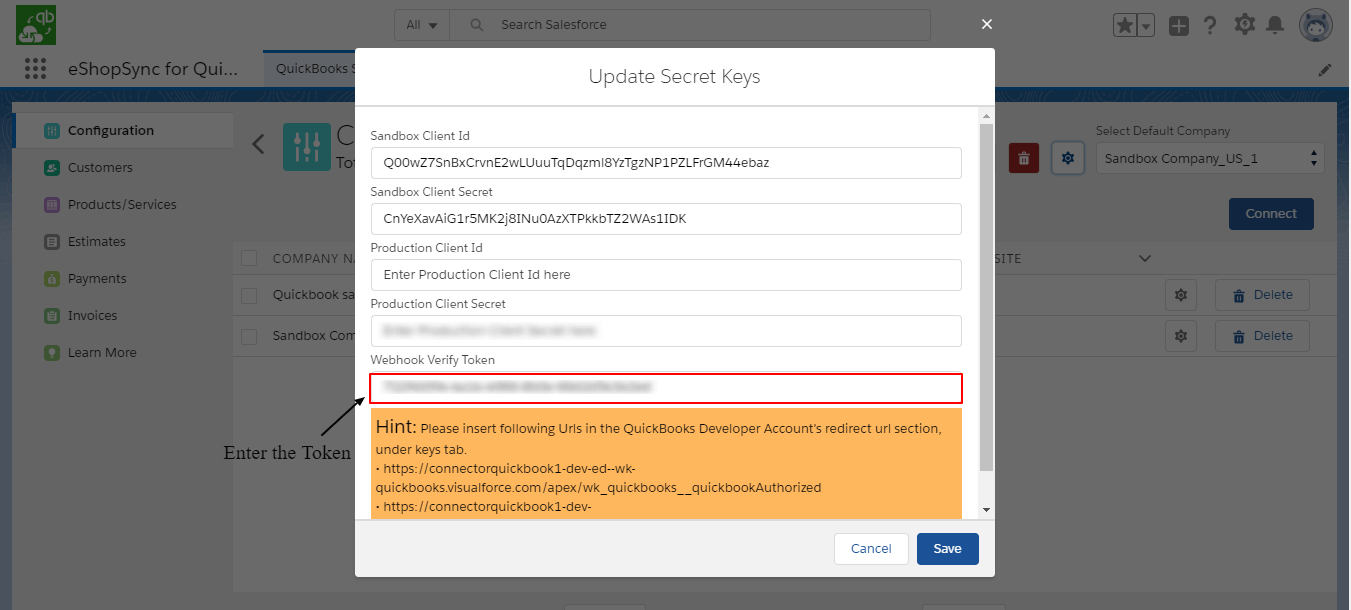The height and width of the screenshot is (610, 1351).
Task: View notifications bell icon
Action: (1275, 25)
